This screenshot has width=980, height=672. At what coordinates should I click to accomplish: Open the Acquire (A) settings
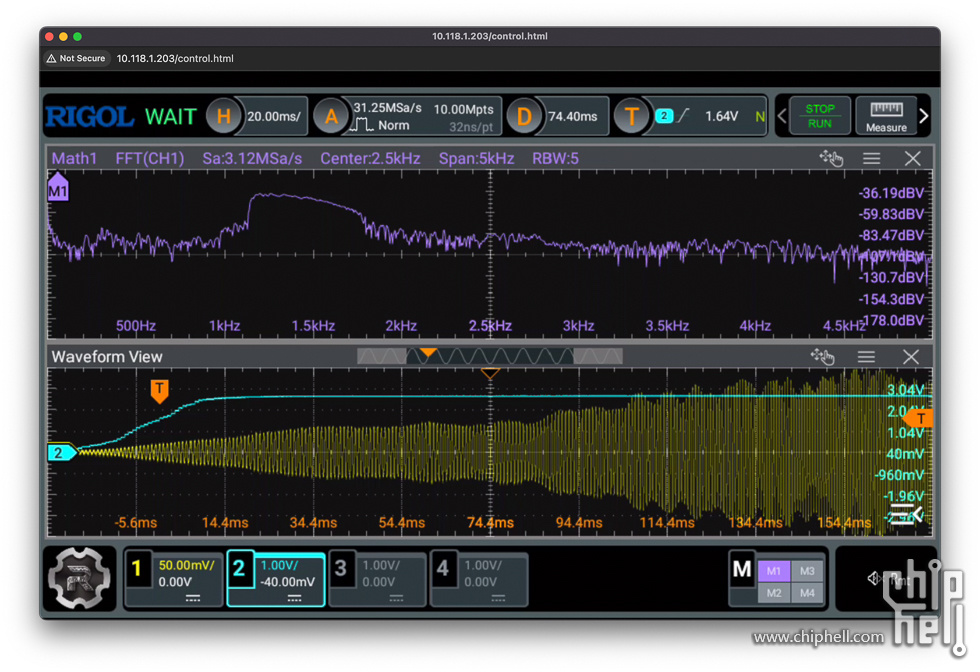pyautogui.click(x=331, y=116)
